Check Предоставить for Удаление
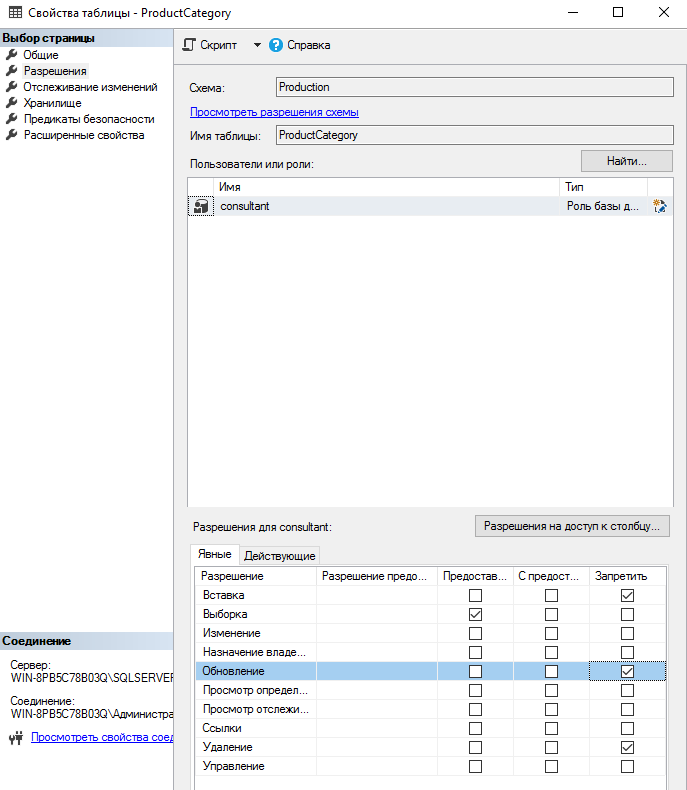The width and height of the screenshot is (687, 790). pos(475,748)
